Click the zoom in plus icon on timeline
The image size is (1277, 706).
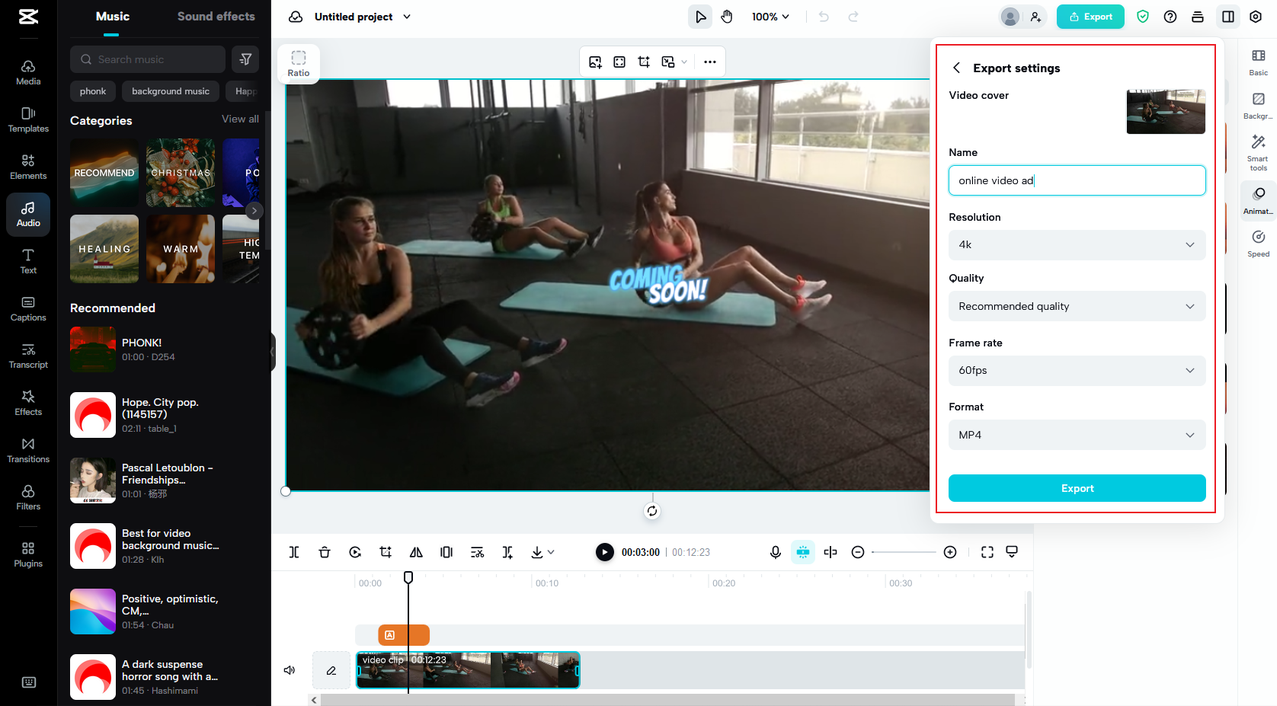pos(950,552)
